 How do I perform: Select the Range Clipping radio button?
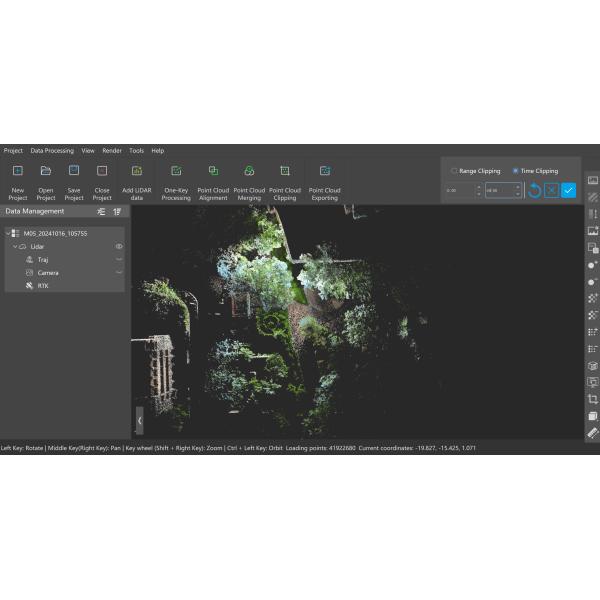(x=454, y=171)
